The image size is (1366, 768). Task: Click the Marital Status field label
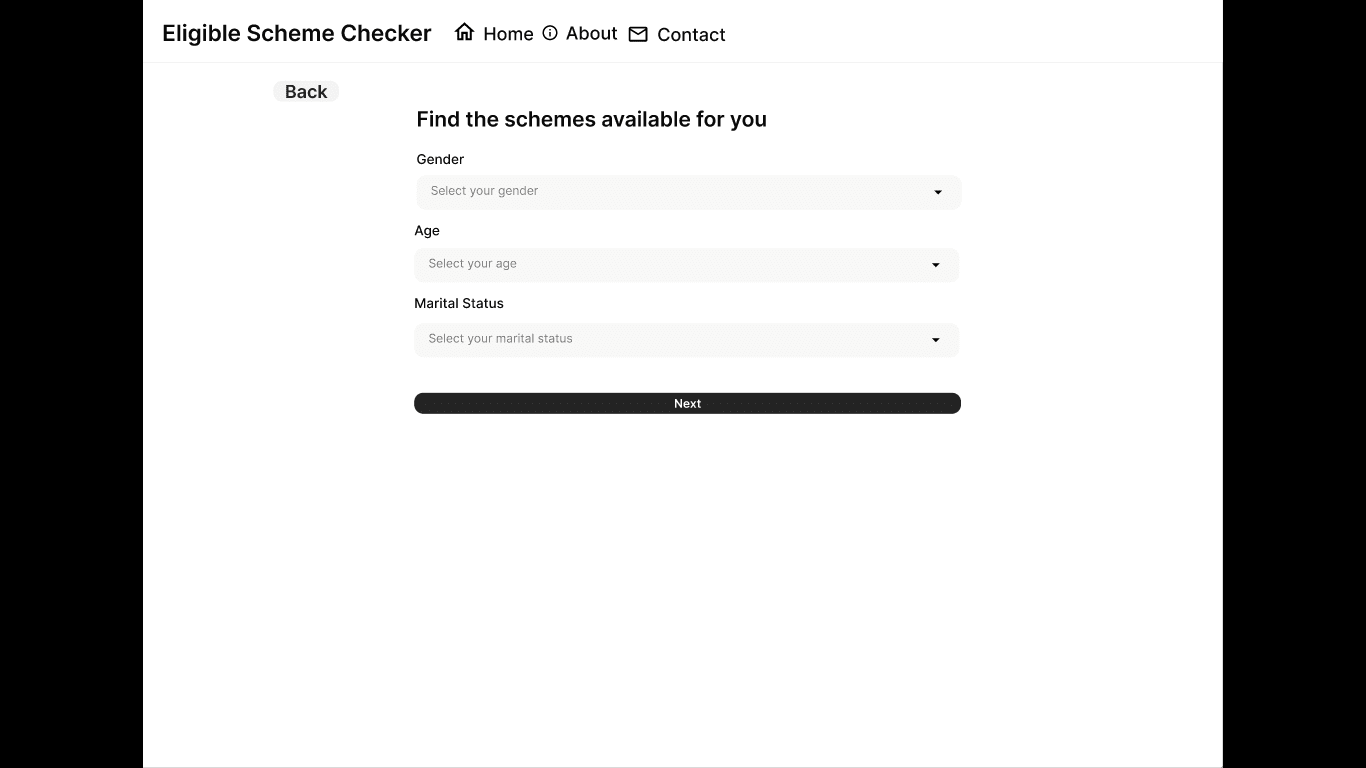tap(459, 303)
